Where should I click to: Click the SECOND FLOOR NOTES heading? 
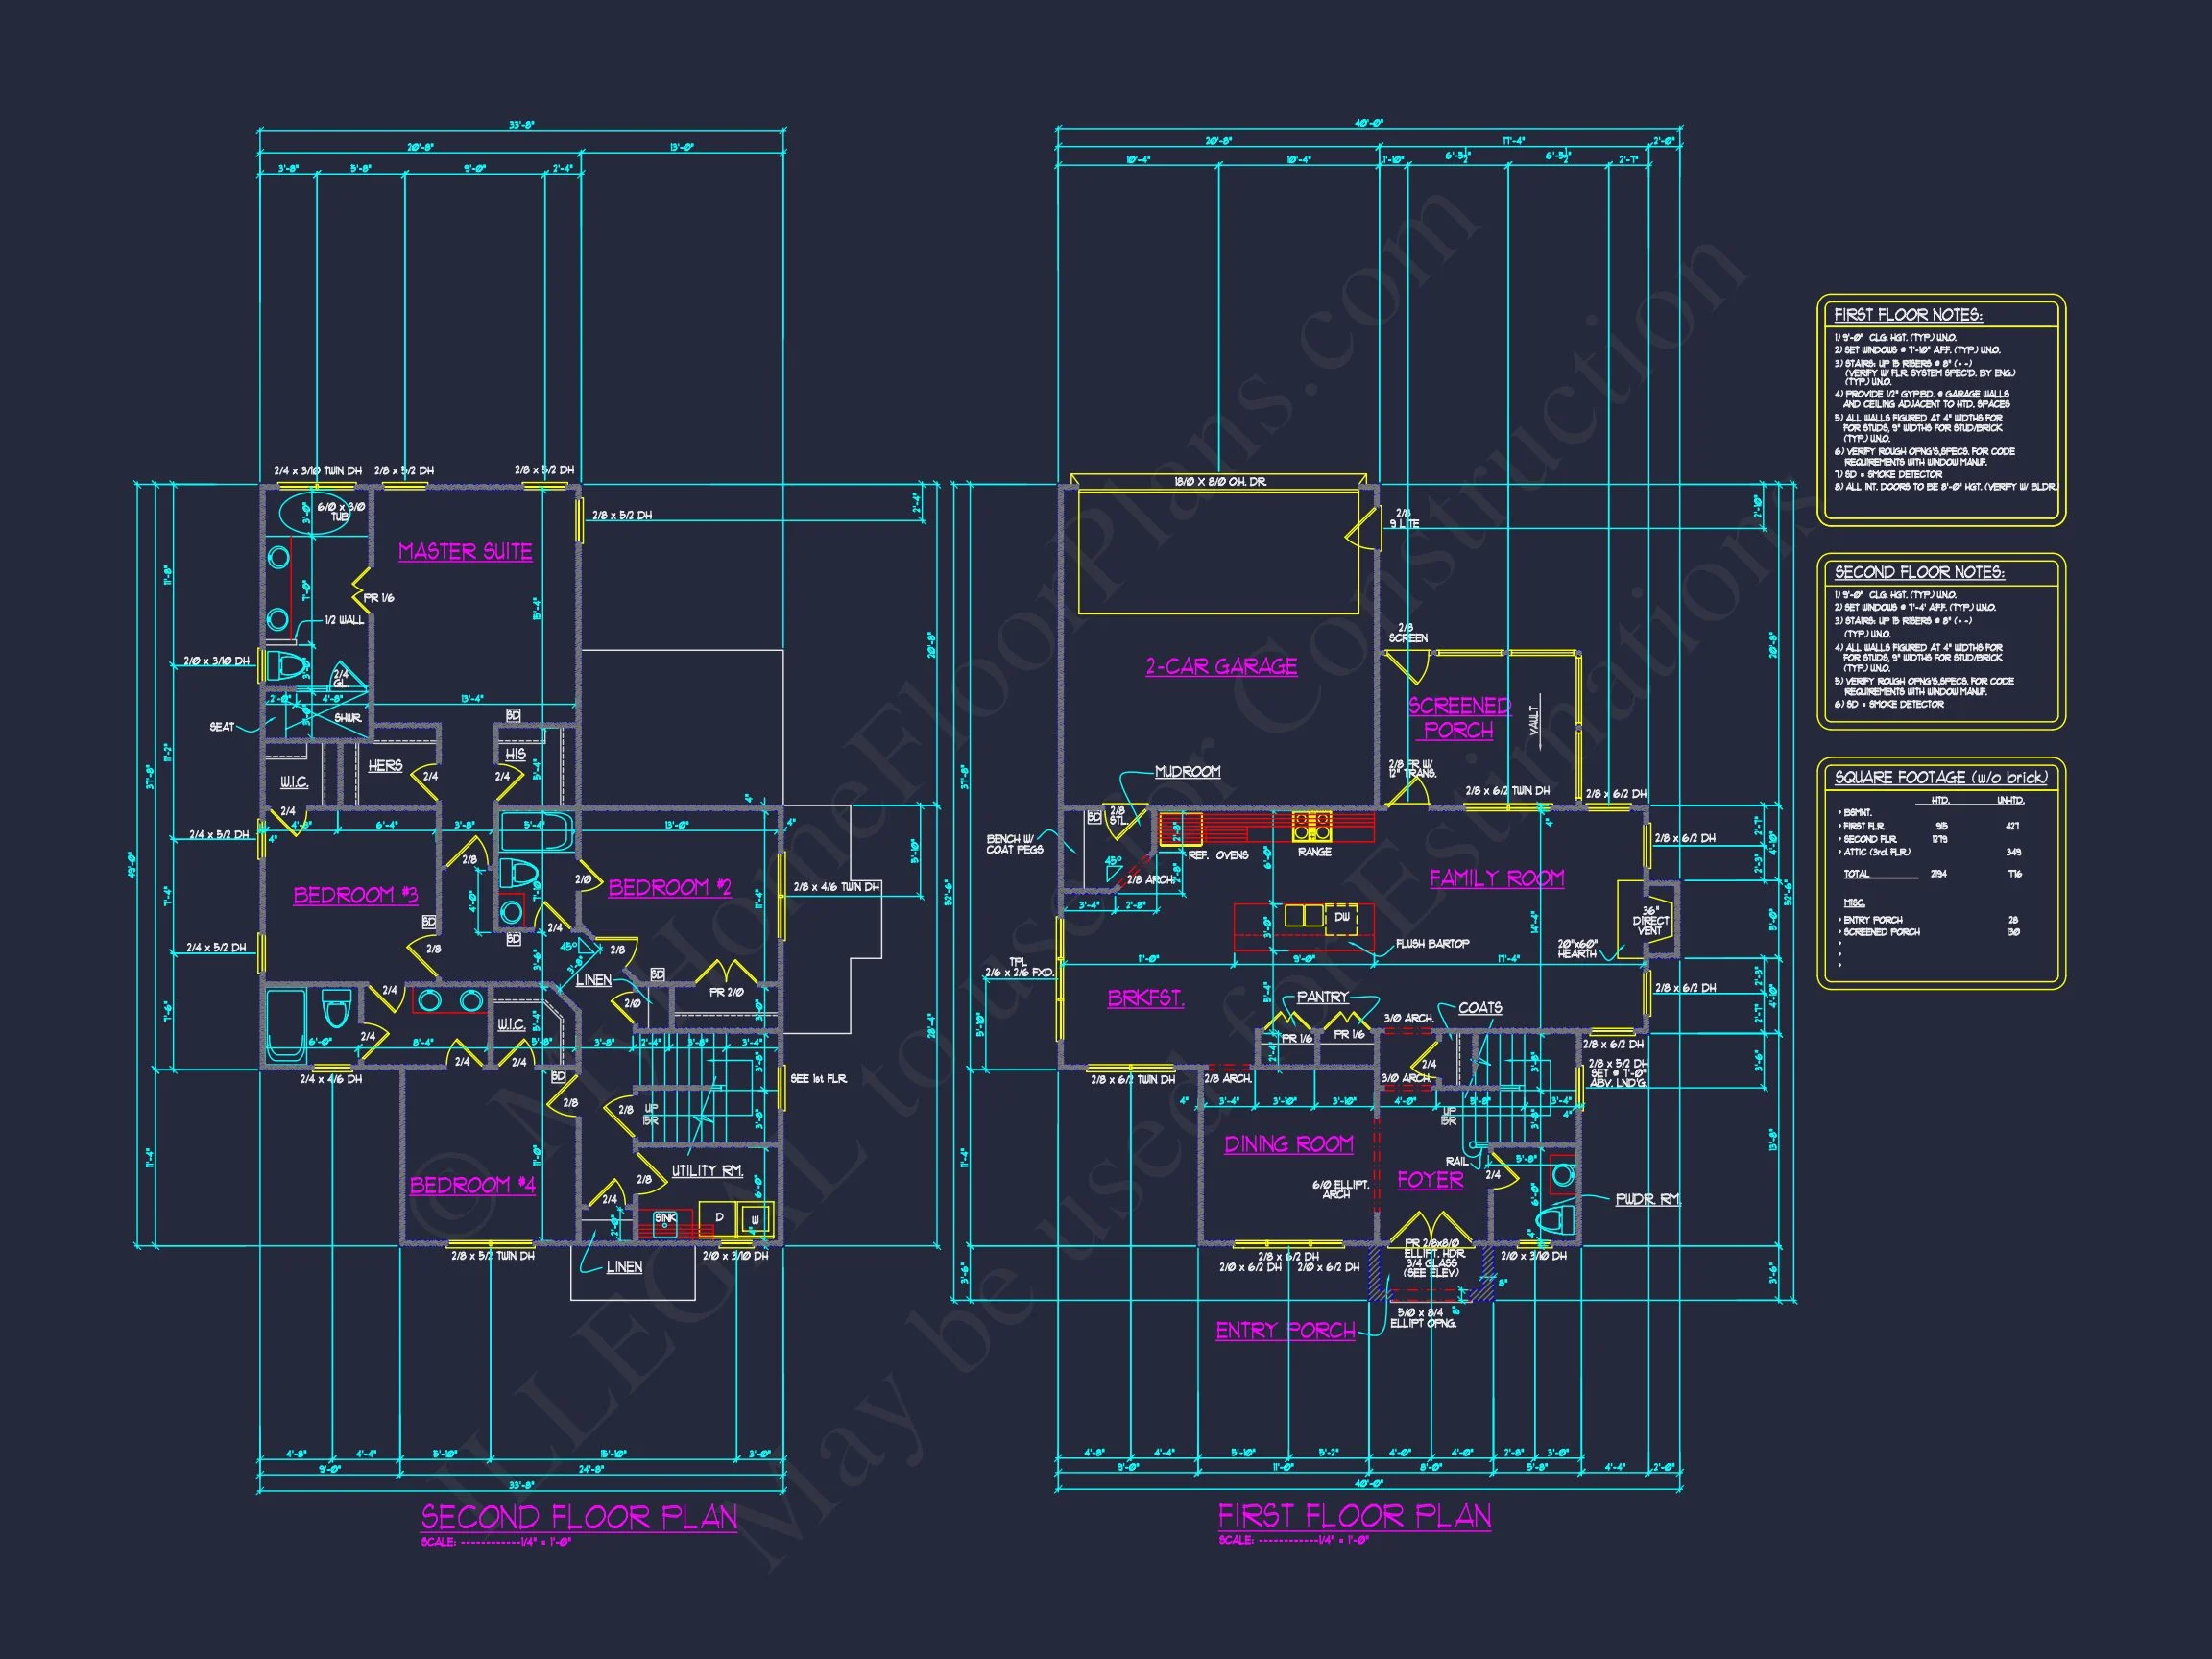[1918, 572]
